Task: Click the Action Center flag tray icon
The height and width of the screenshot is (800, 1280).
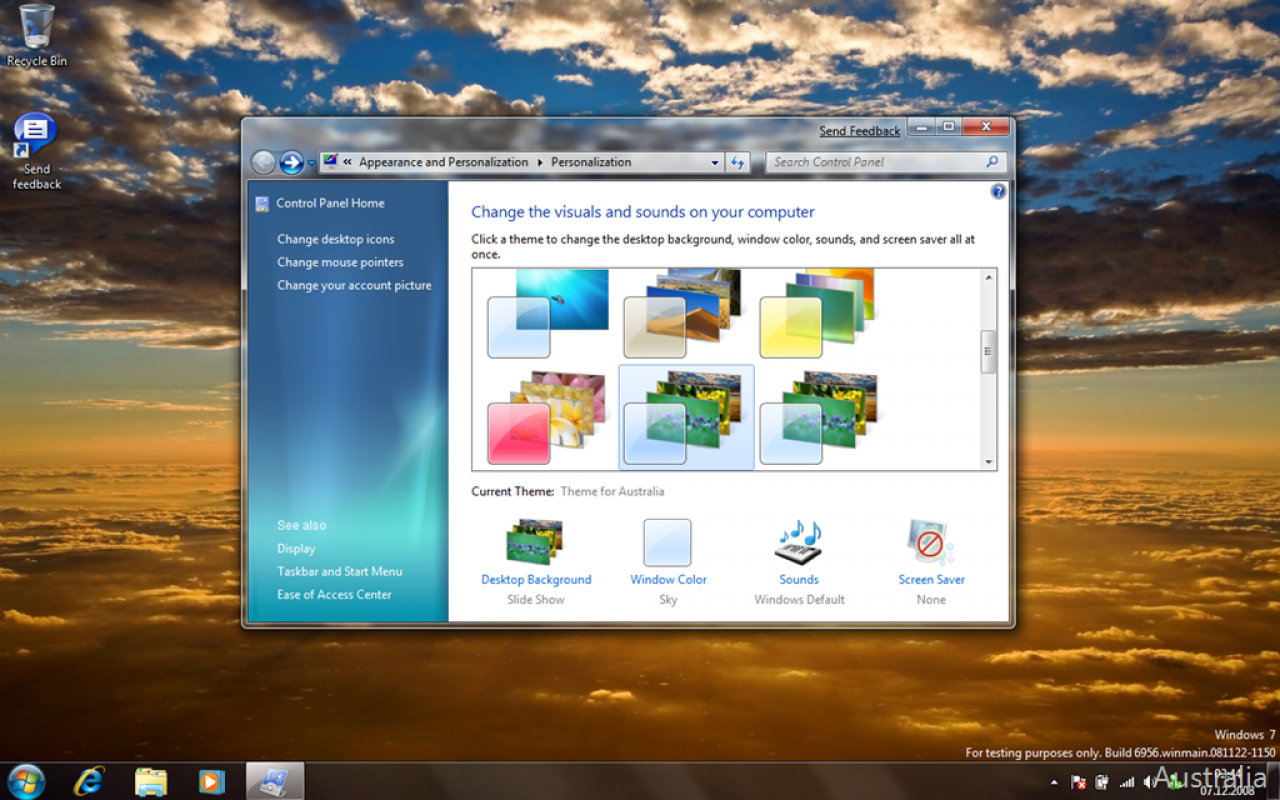Action: (x=1079, y=782)
